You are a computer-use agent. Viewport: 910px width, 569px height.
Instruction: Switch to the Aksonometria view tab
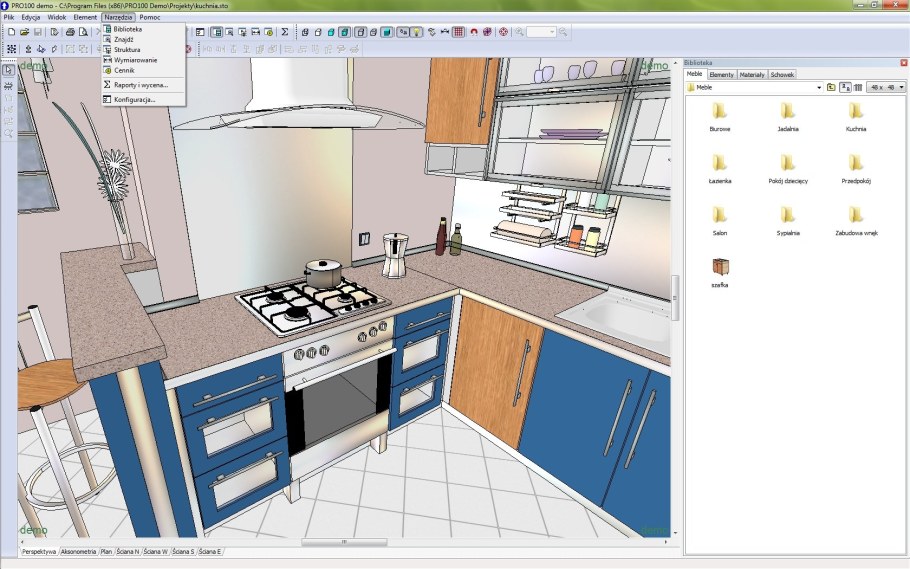pos(78,551)
